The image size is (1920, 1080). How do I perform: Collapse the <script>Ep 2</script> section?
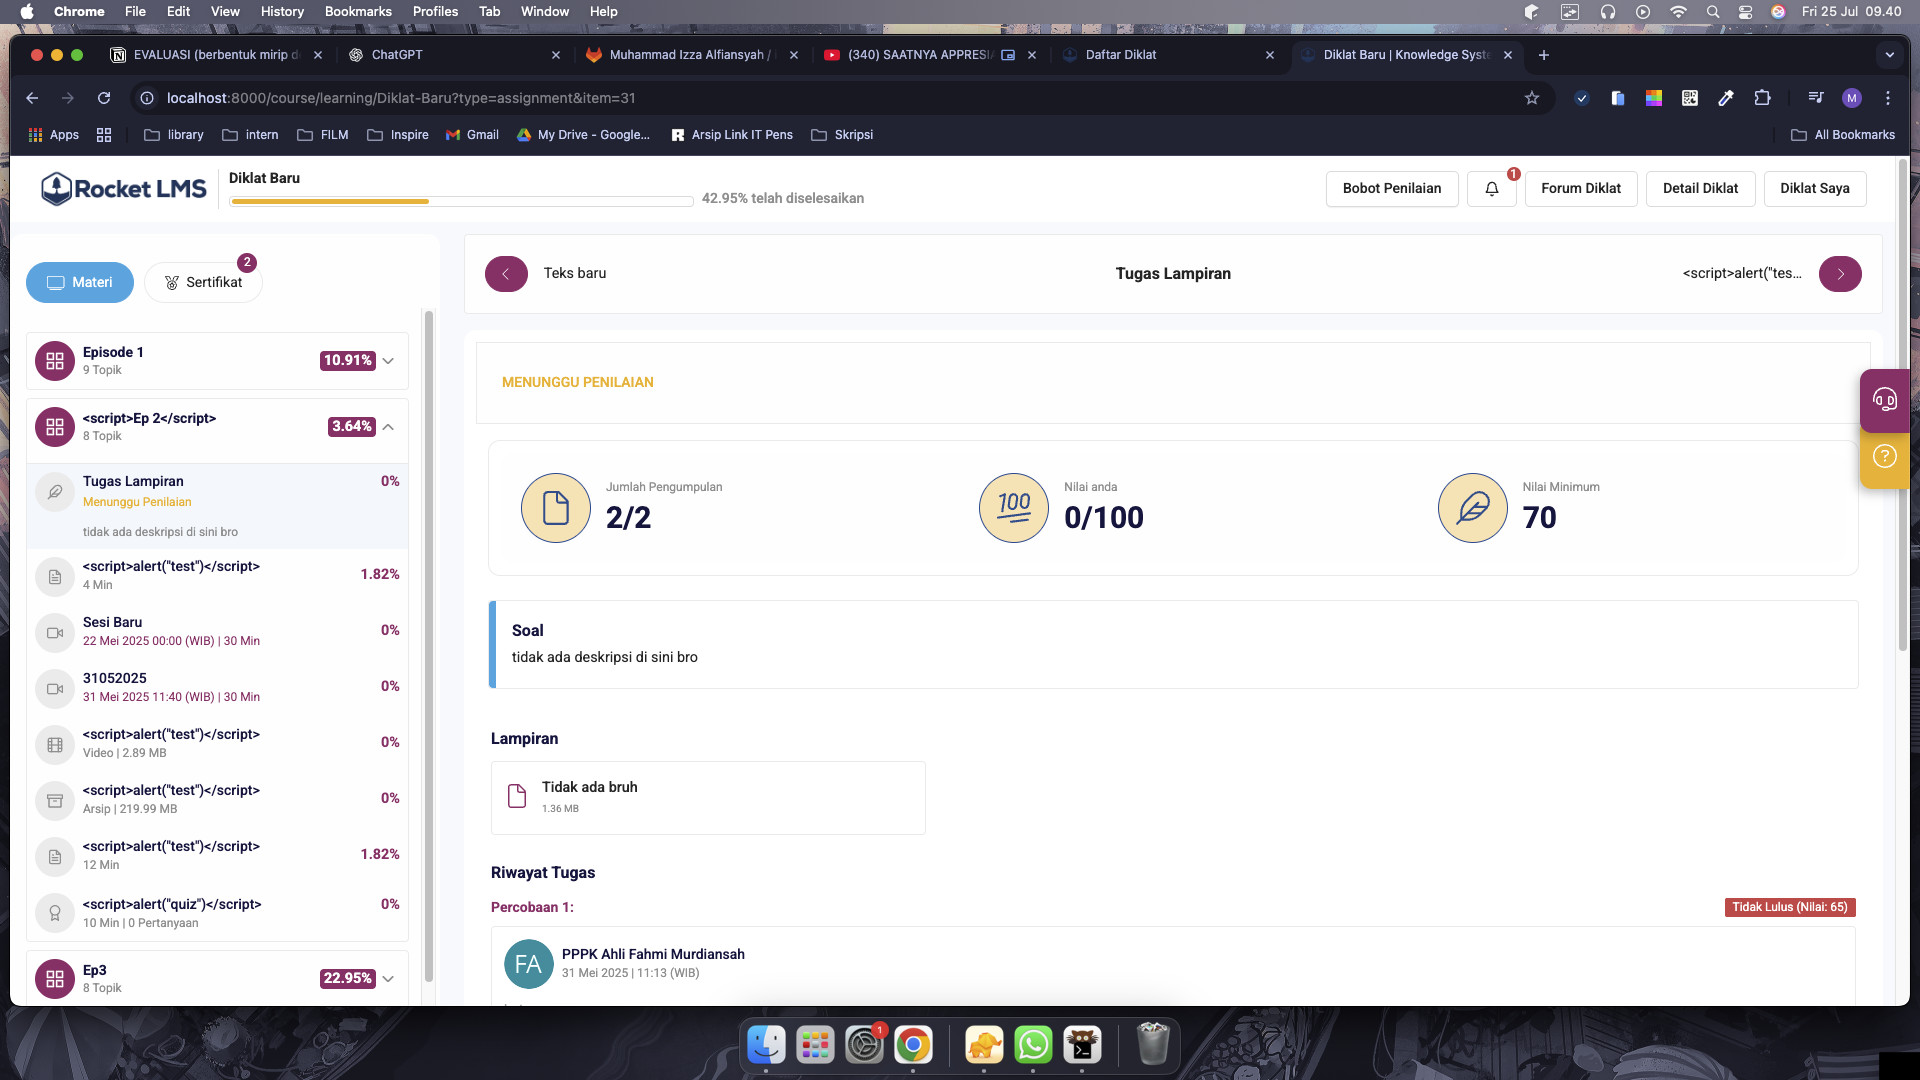[388, 427]
